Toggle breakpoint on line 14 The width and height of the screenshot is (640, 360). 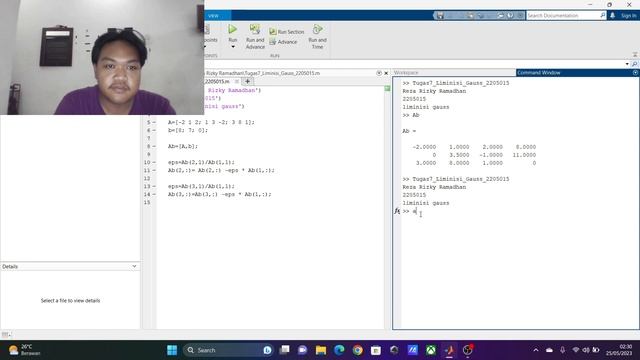tap(154, 194)
